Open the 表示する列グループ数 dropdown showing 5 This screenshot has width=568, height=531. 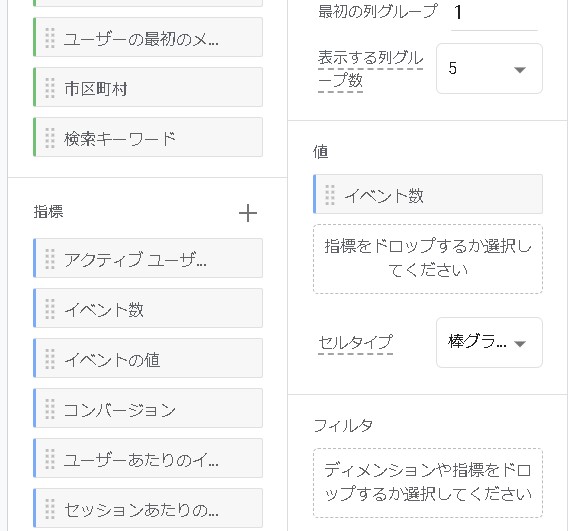pos(489,68)
